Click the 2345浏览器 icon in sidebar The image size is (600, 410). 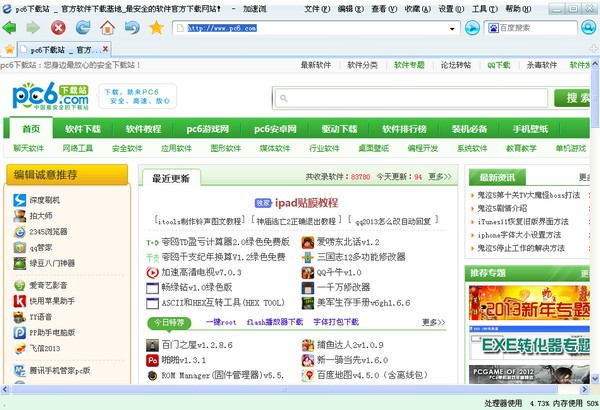pos(19,231)
